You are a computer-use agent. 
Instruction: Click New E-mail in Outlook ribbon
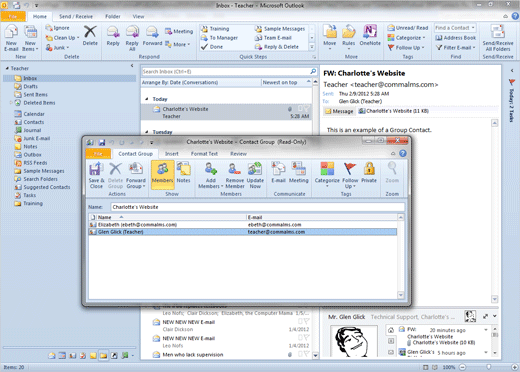point(11,39)
